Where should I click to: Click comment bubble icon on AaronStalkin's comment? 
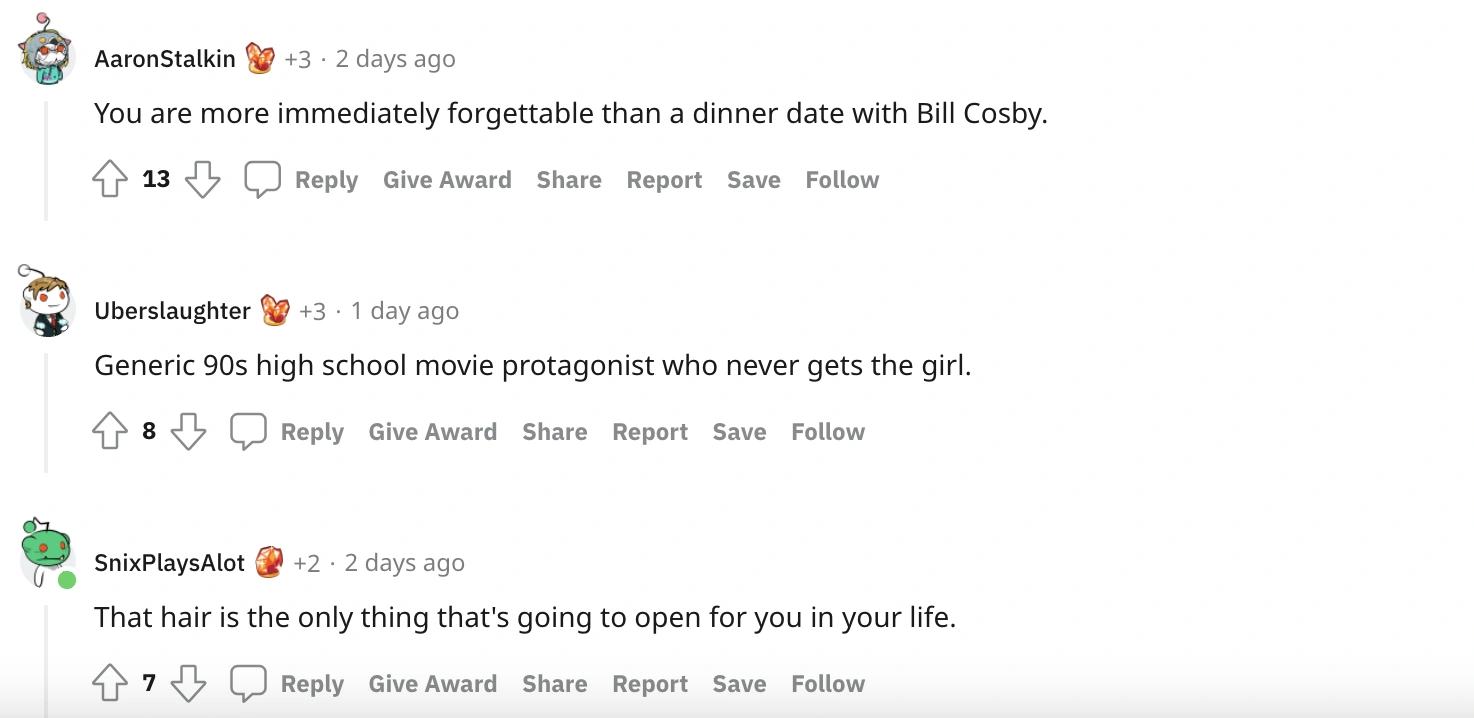point(263,180)
